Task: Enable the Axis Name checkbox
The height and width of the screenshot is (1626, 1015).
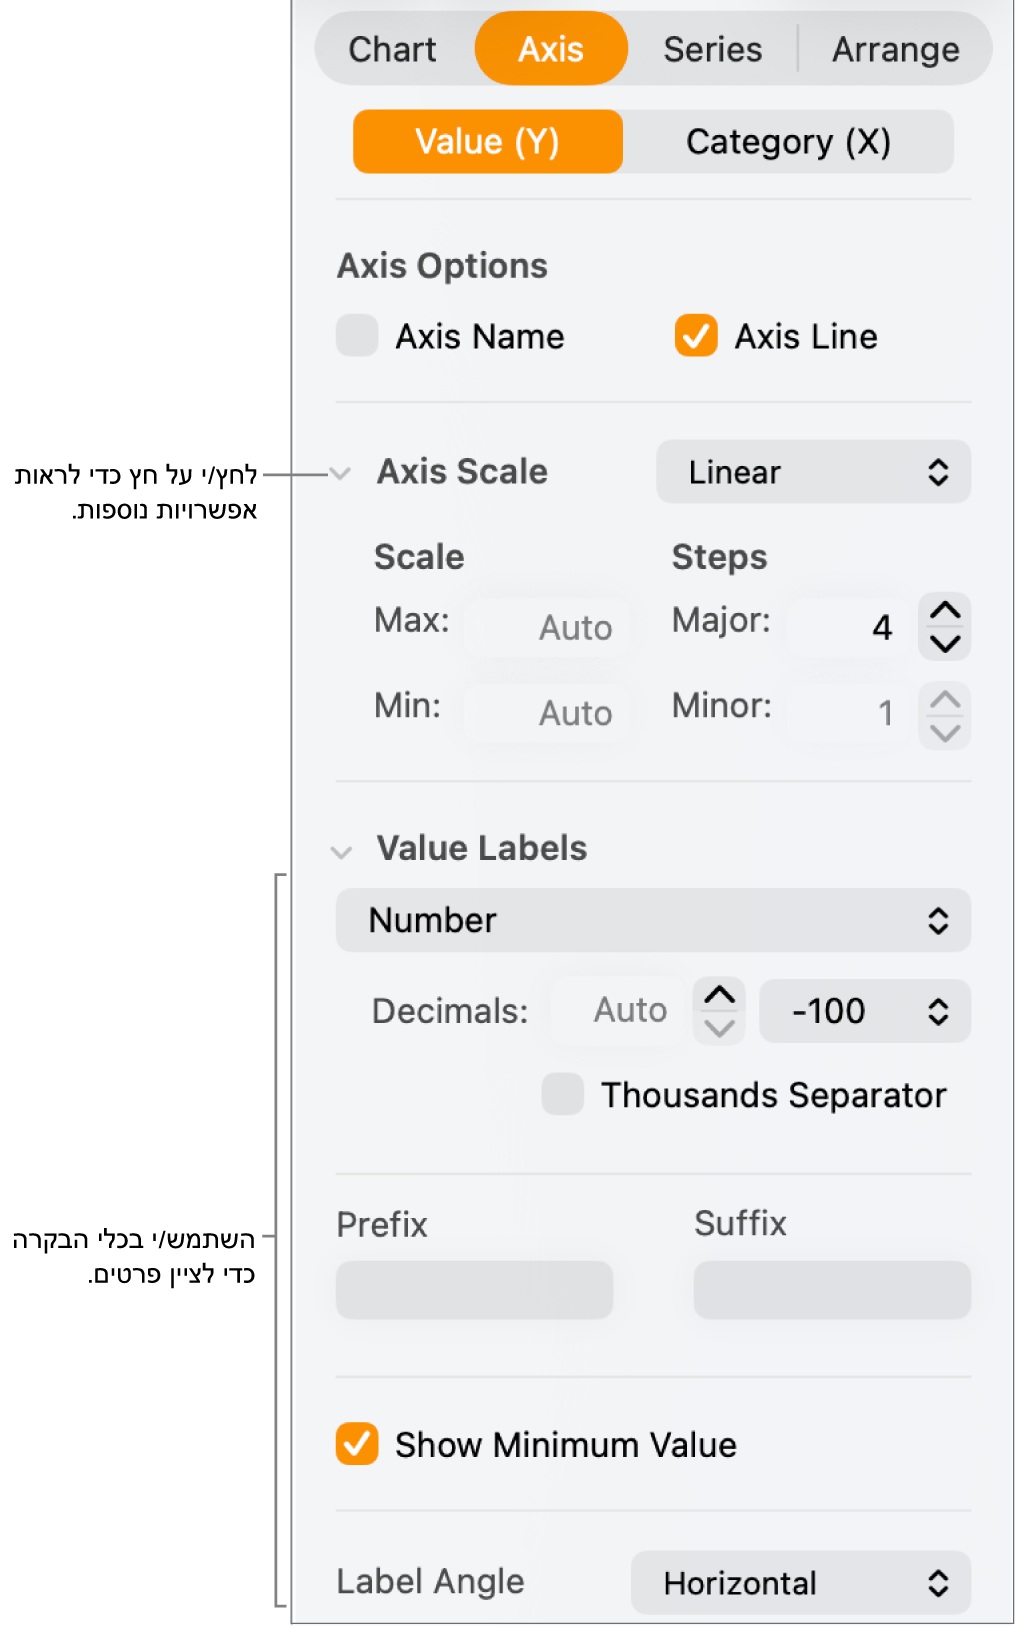Action: (357, 336)
